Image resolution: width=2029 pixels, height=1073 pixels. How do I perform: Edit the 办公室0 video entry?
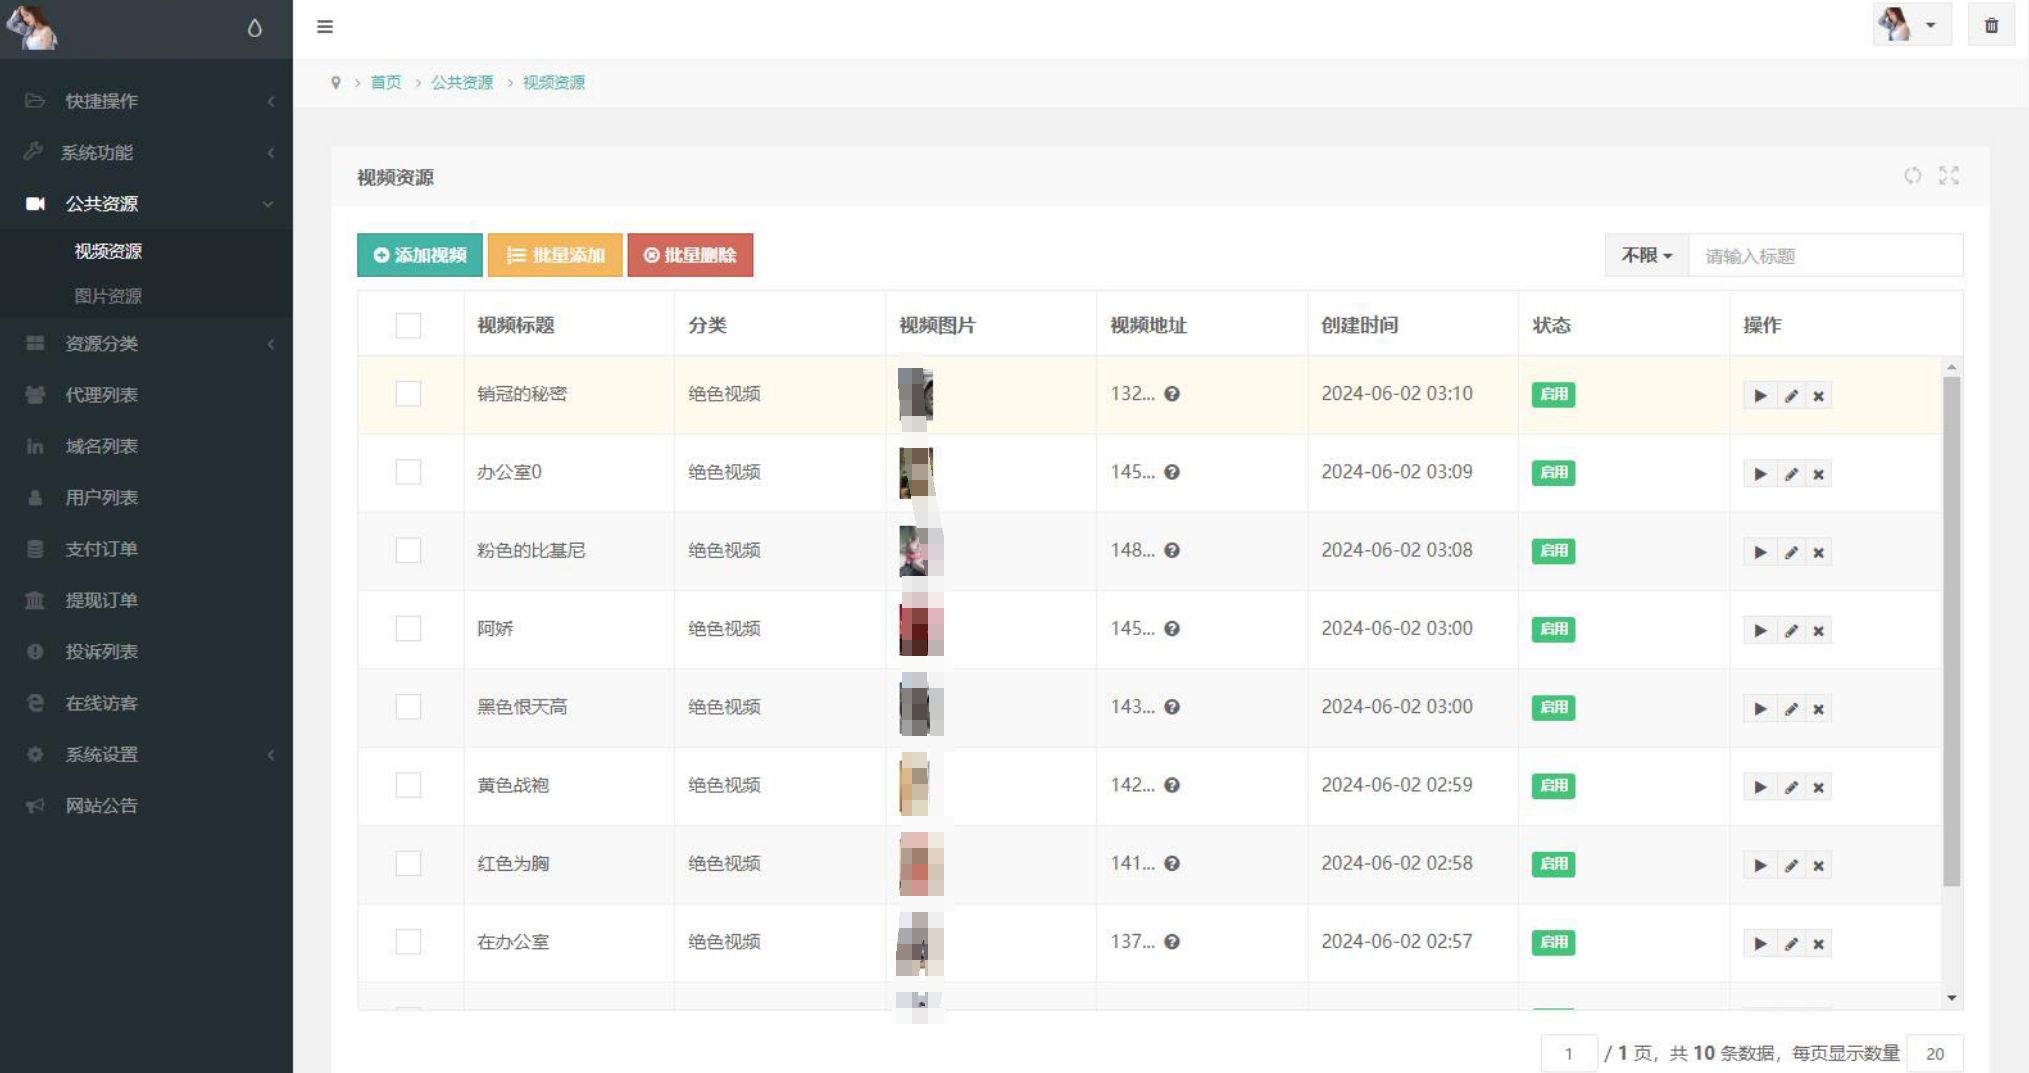pyautogui.click(x=1791, y=474)
